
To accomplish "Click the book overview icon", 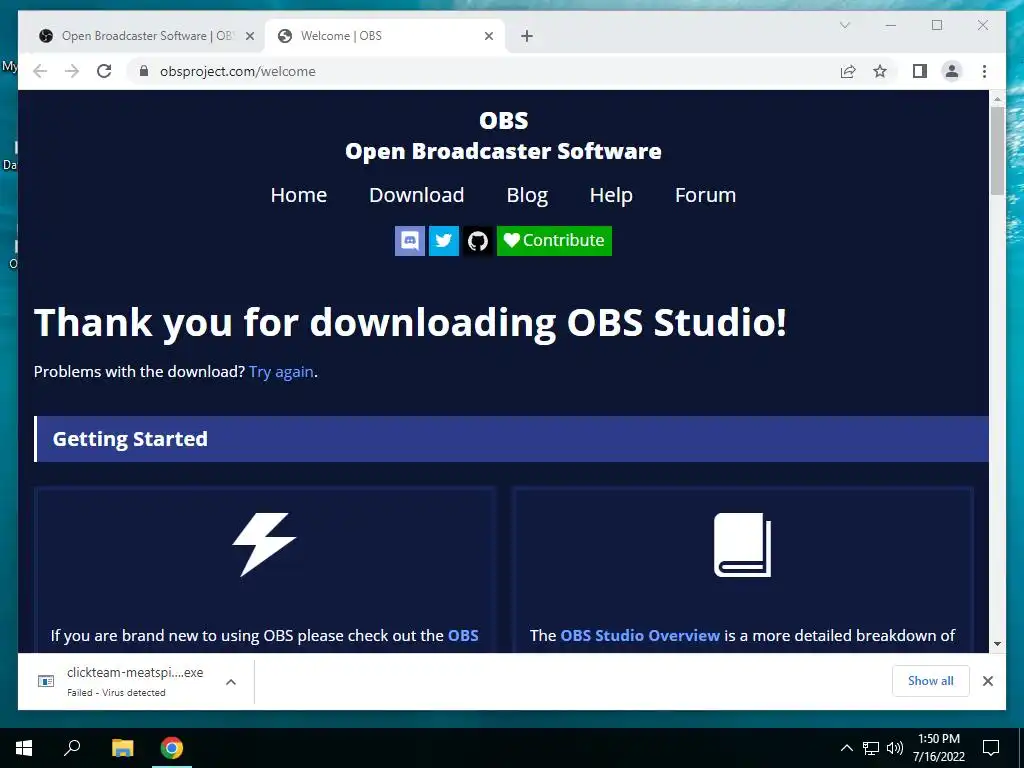I will 743,545.
